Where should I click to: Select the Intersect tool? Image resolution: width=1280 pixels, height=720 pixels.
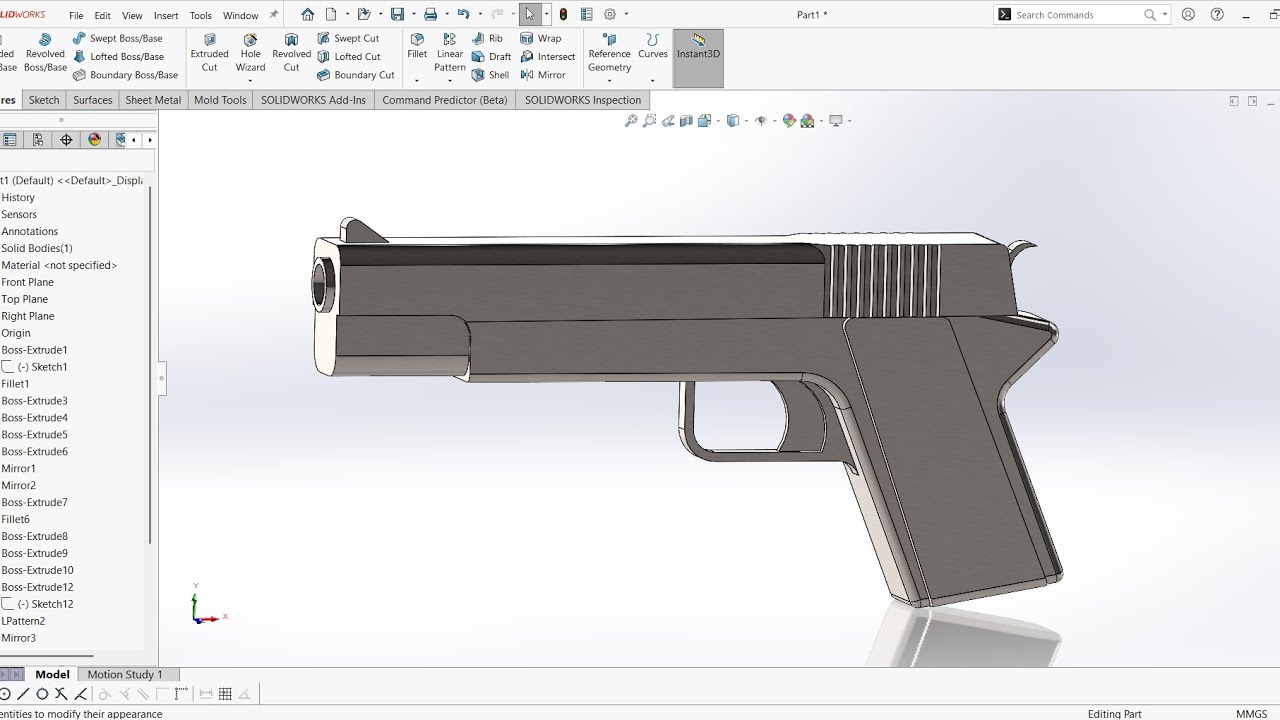coord(548,56)
